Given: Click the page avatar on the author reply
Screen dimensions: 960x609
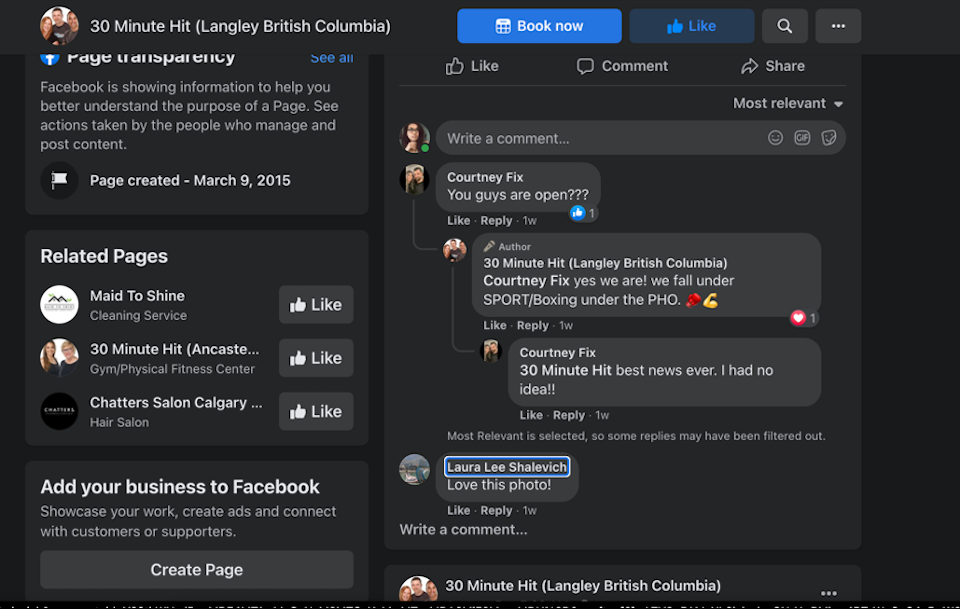Looking at the screenshot, I should pos(455,250).
